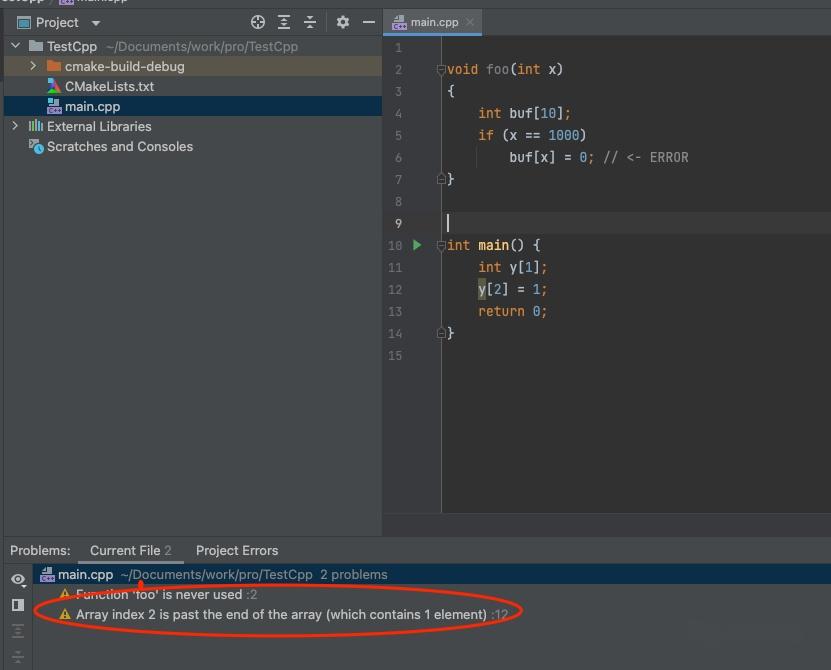Open Project panel settings gear

coord(343,22)
